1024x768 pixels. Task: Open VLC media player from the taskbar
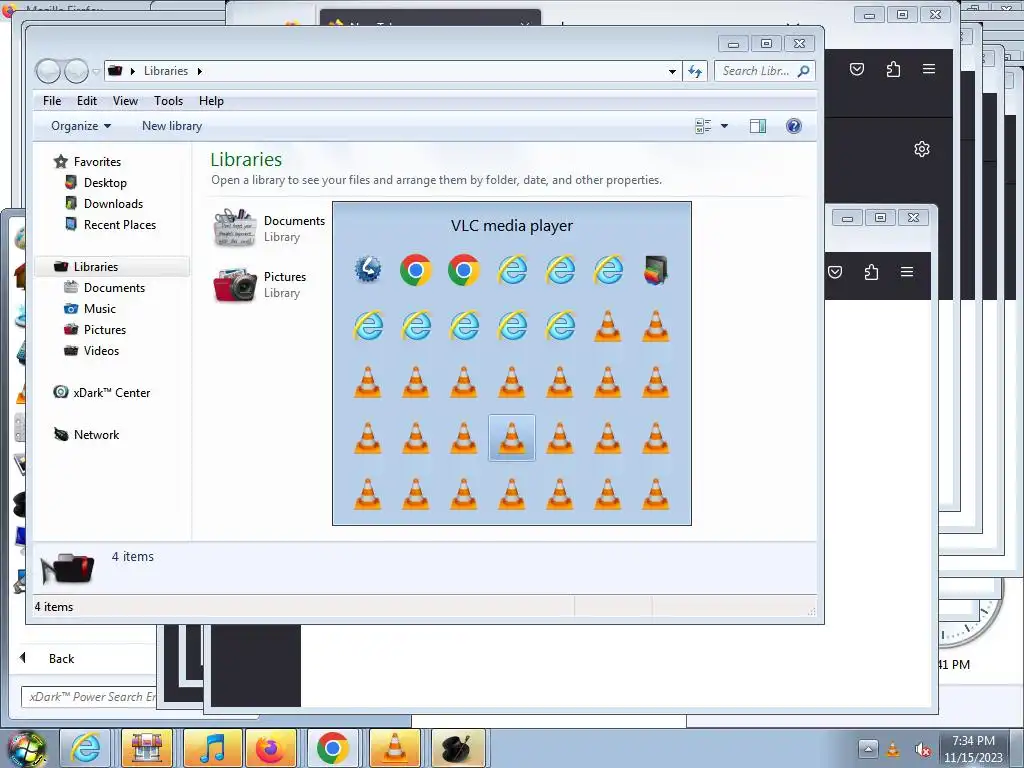[x=394, y=748]
